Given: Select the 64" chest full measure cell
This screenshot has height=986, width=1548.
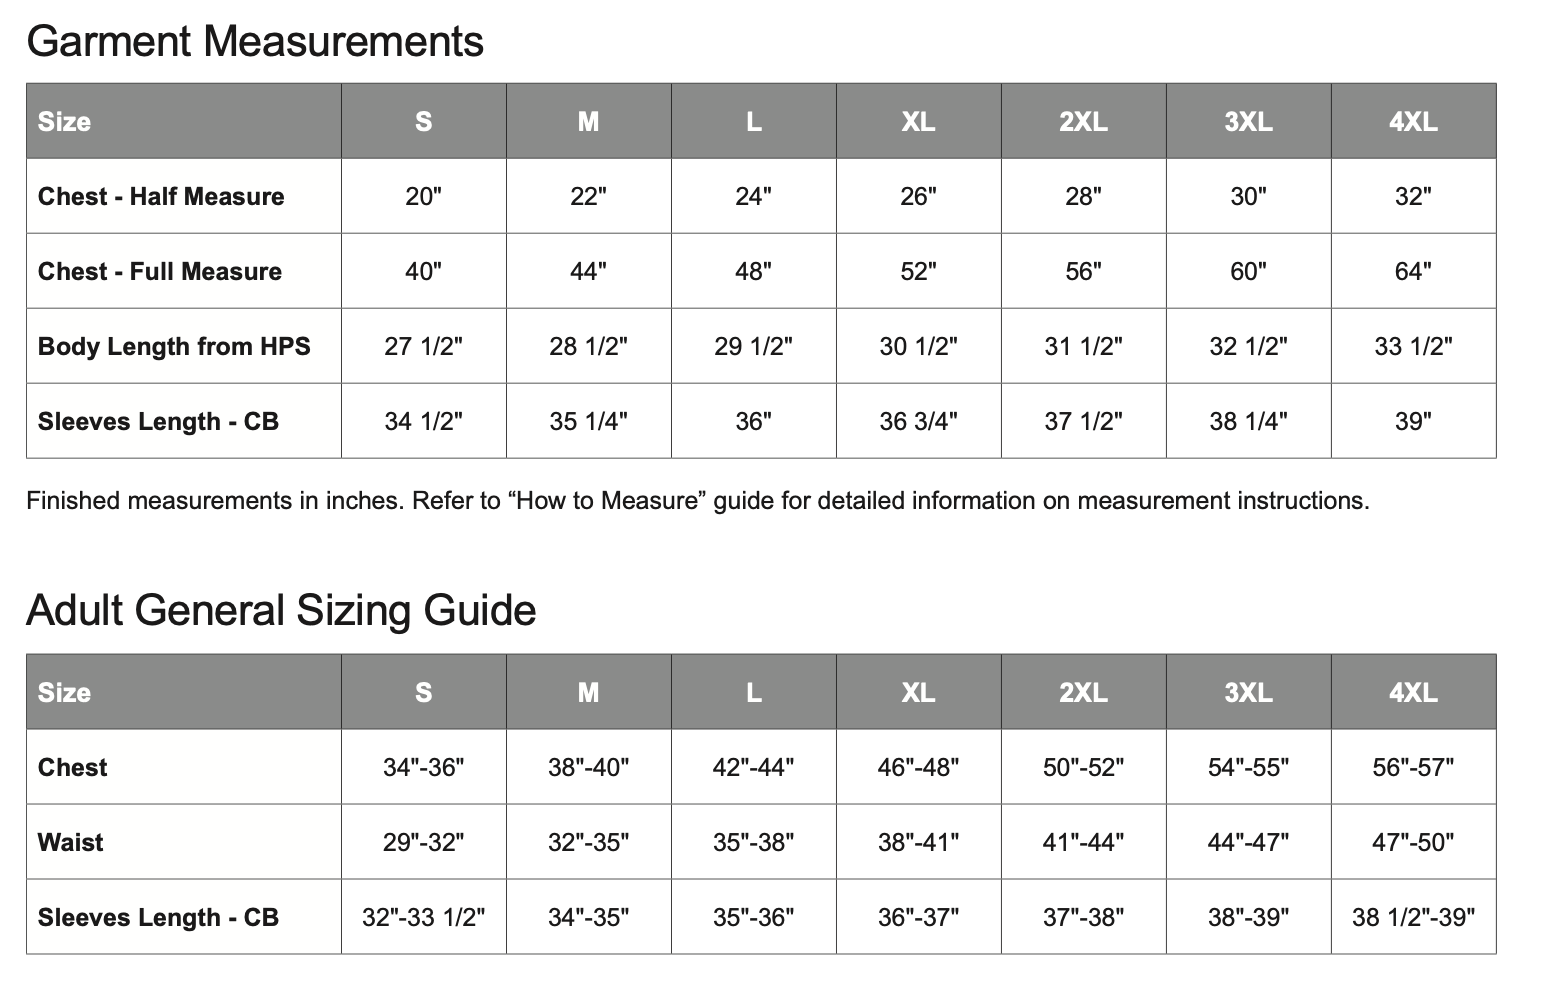Looking at the screenshot, I should click(x=1413, y=272).
